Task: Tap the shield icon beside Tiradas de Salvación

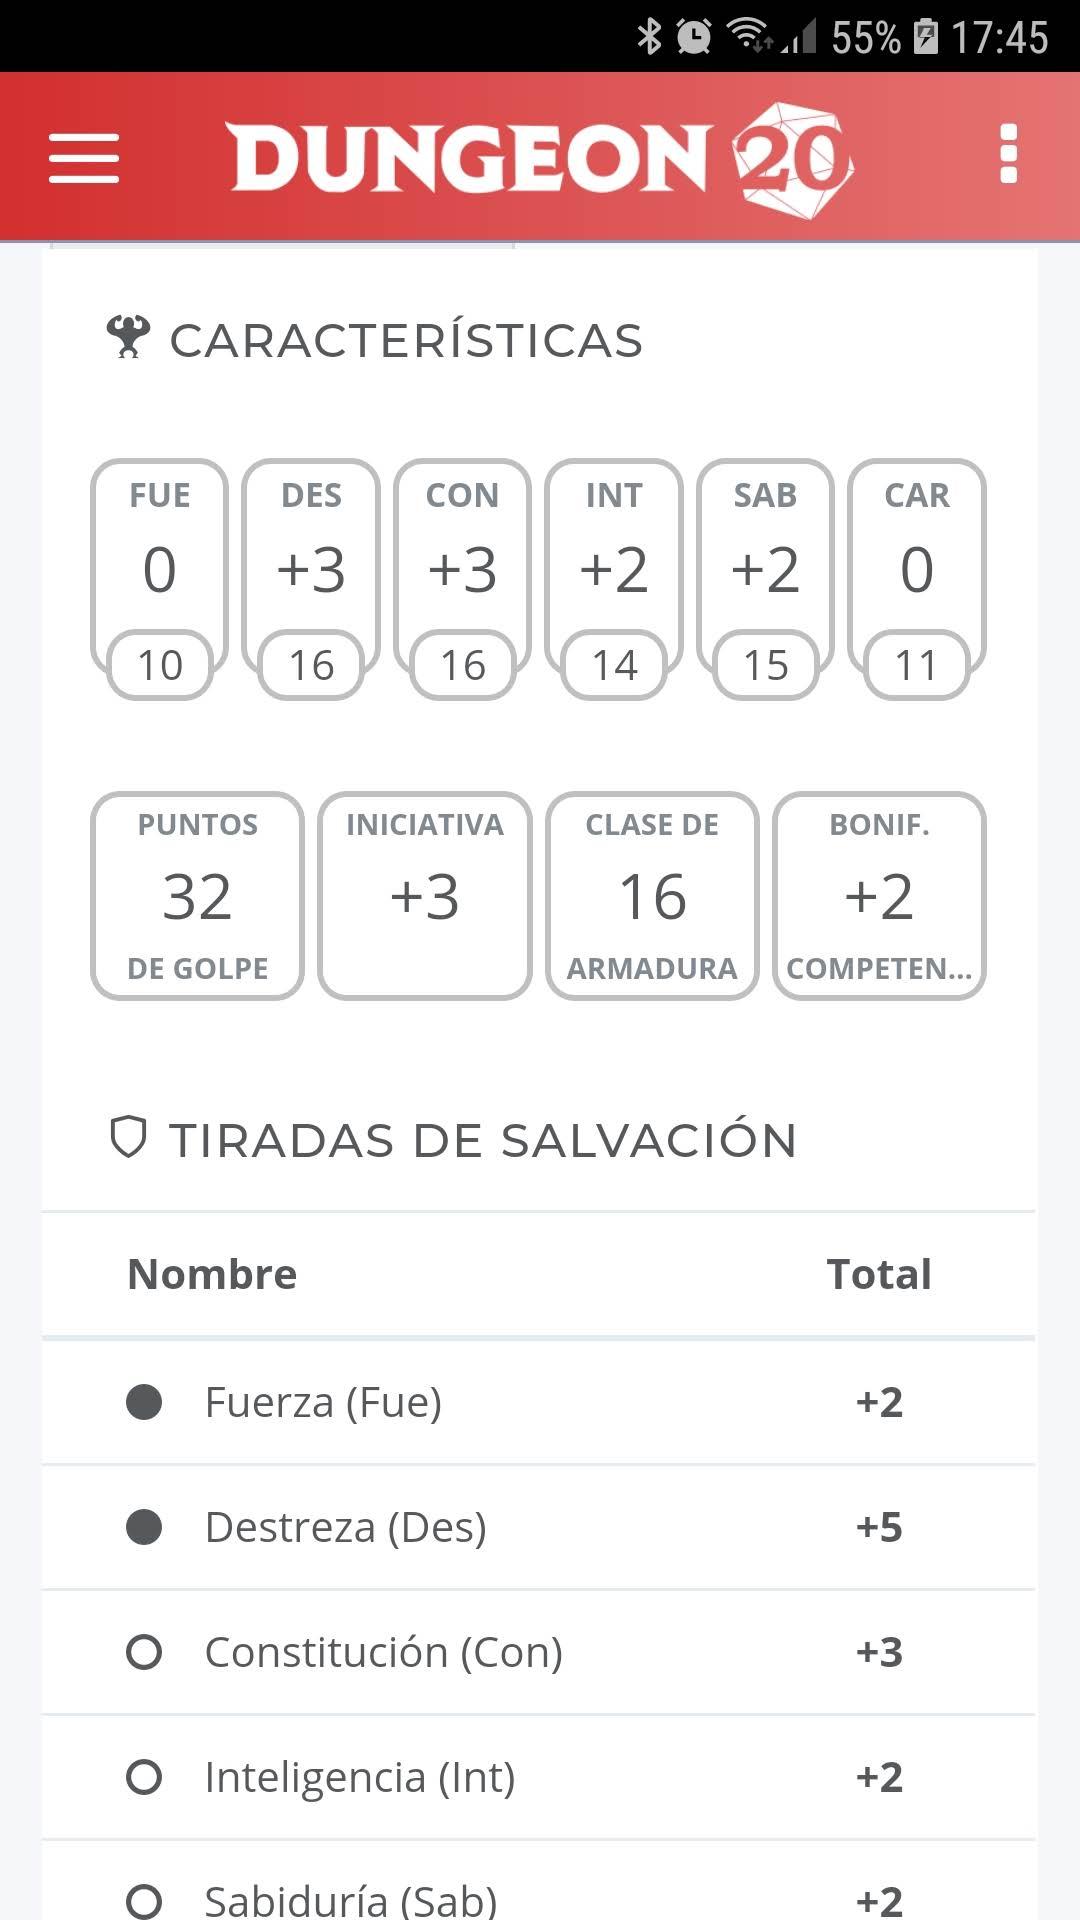Action: (128, 1138)
